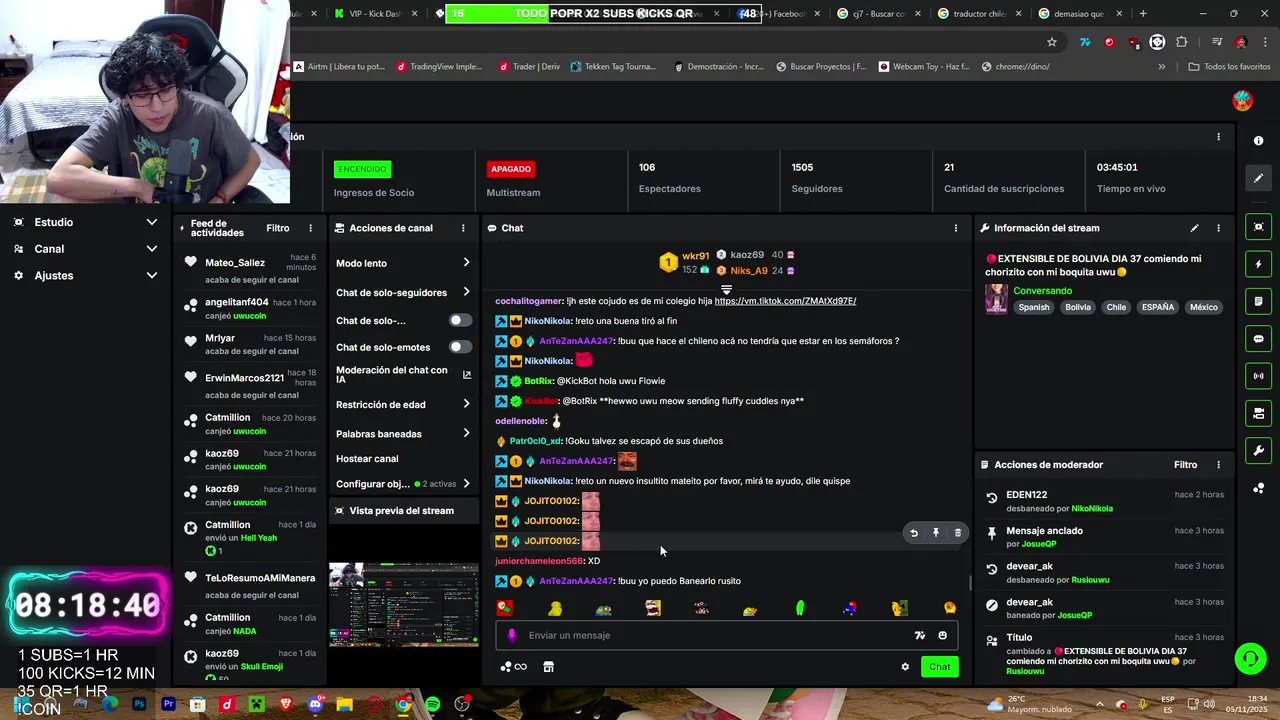Select the green figure emote in quick bar

coord(800,608)
